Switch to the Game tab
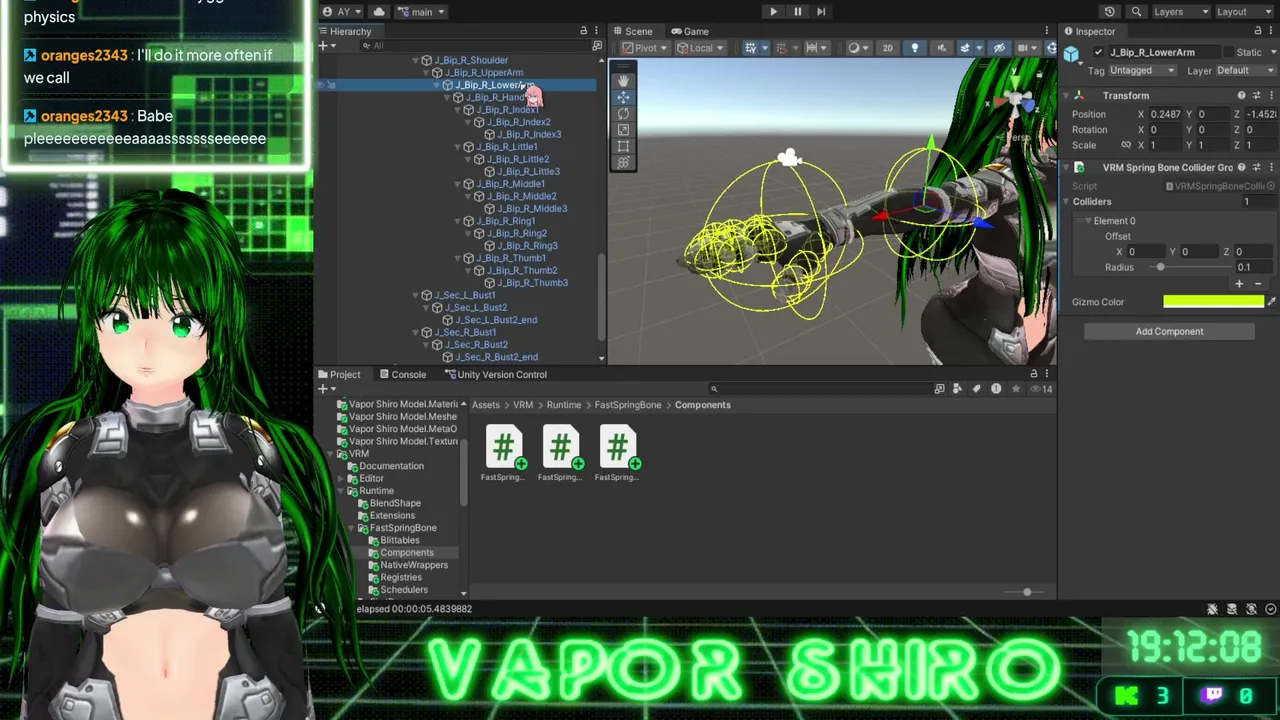 point(690,32)
